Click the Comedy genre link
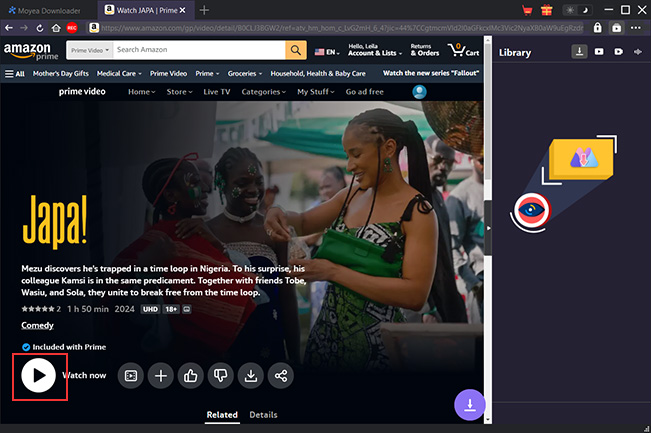 pos(37,326)
